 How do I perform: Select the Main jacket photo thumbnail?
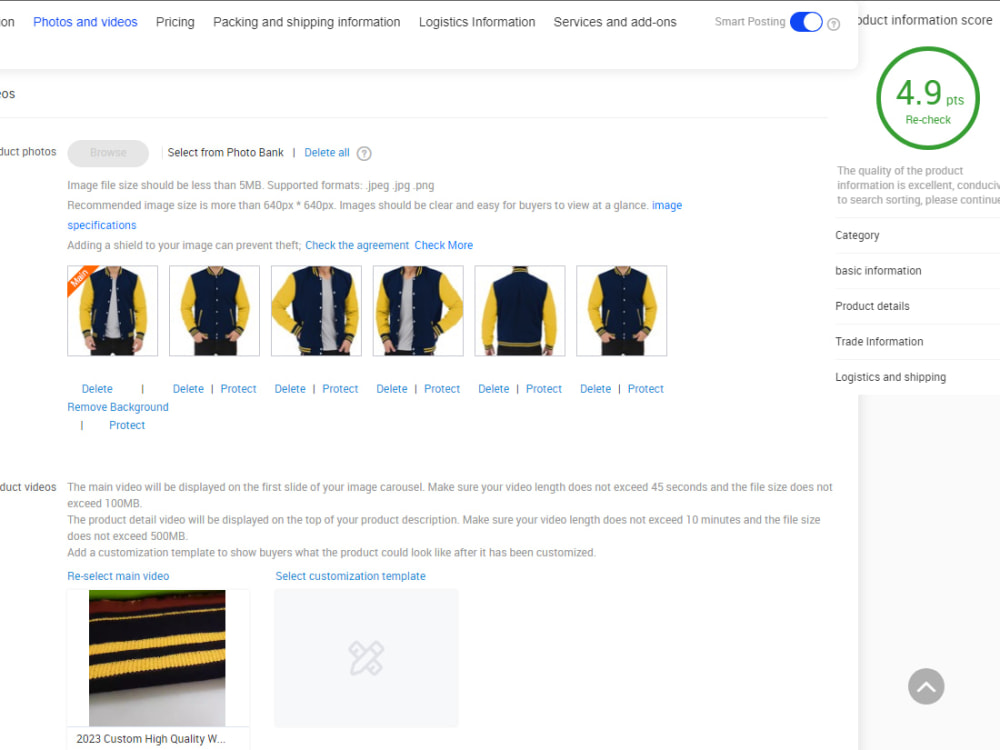112,311
